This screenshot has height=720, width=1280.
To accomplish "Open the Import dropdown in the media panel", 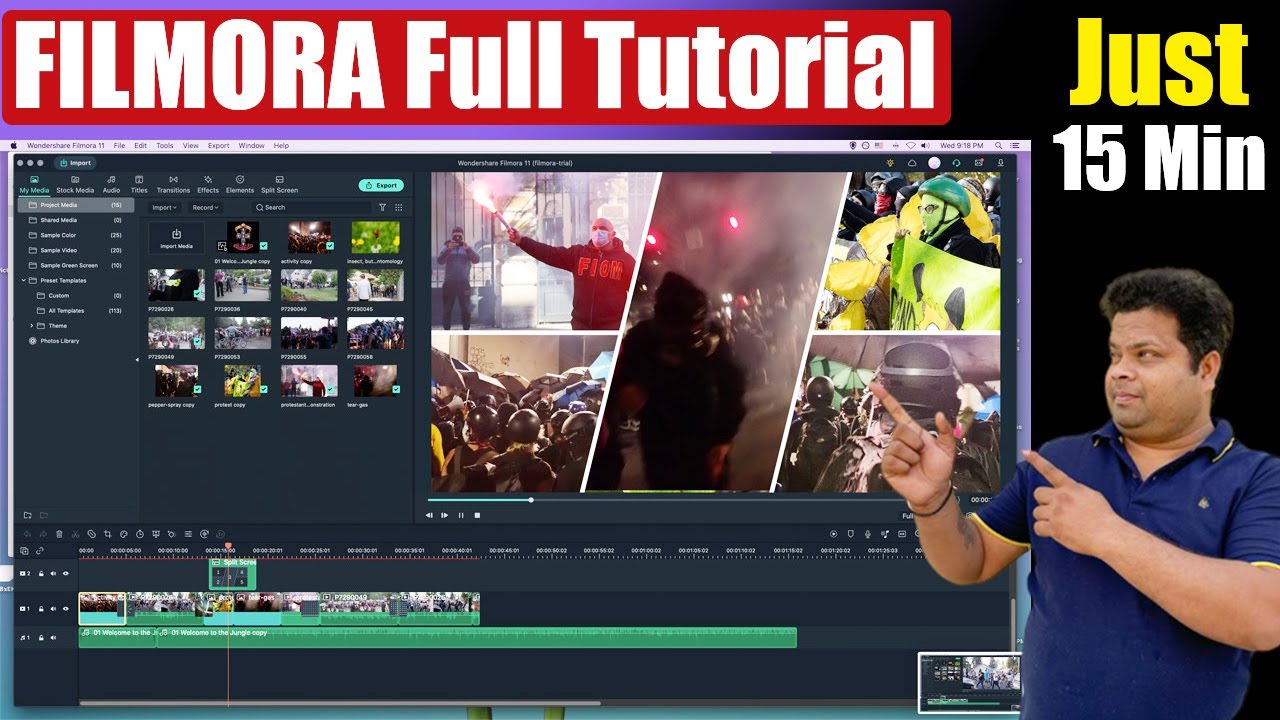I will [x=164, y=207].
